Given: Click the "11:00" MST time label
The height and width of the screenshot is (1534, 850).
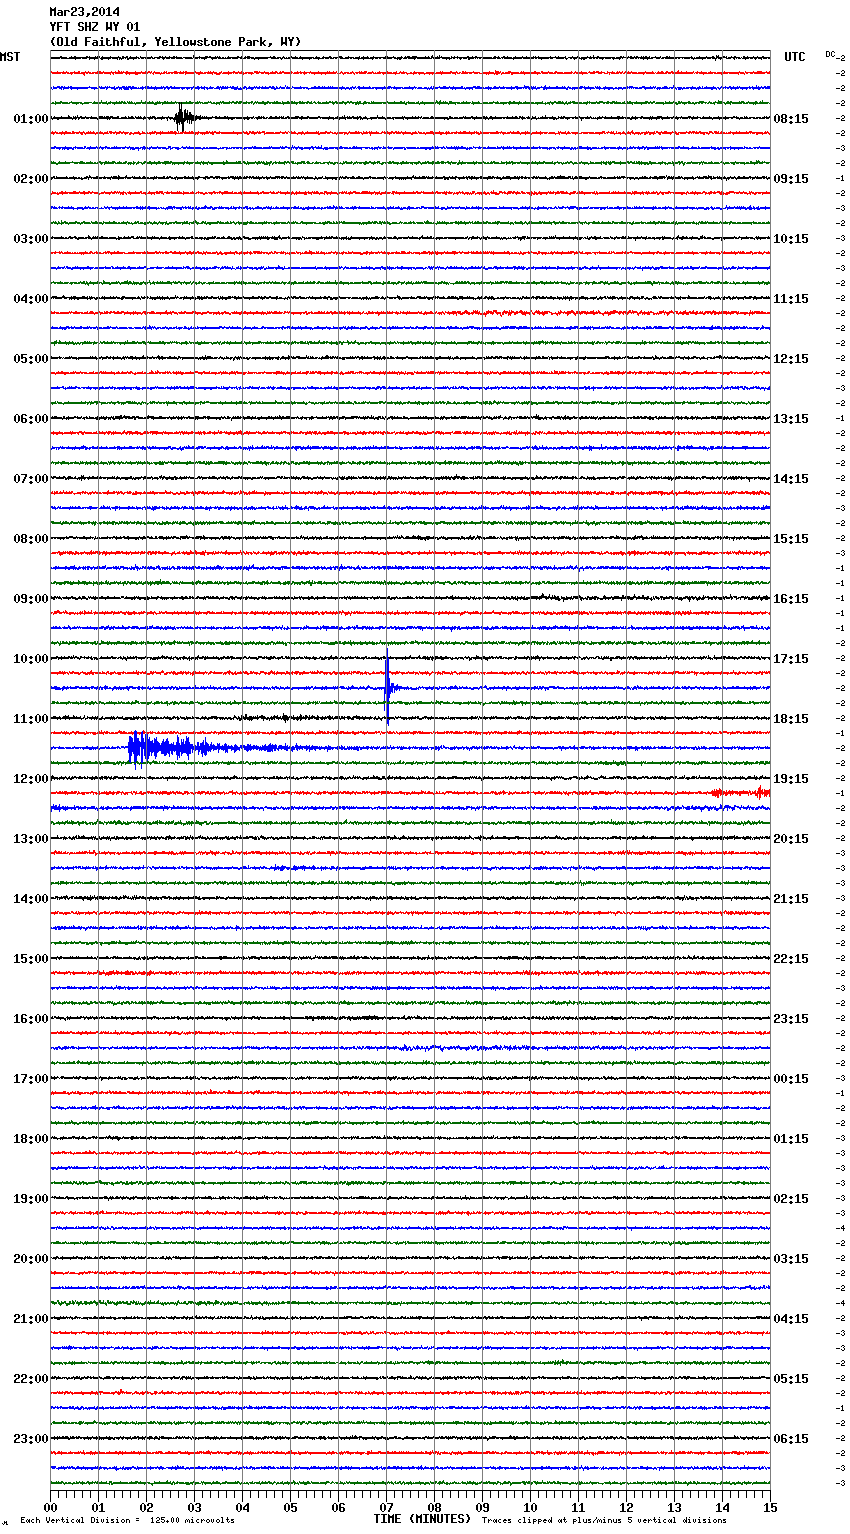Looking at the screenshot, I should [31, 719].
